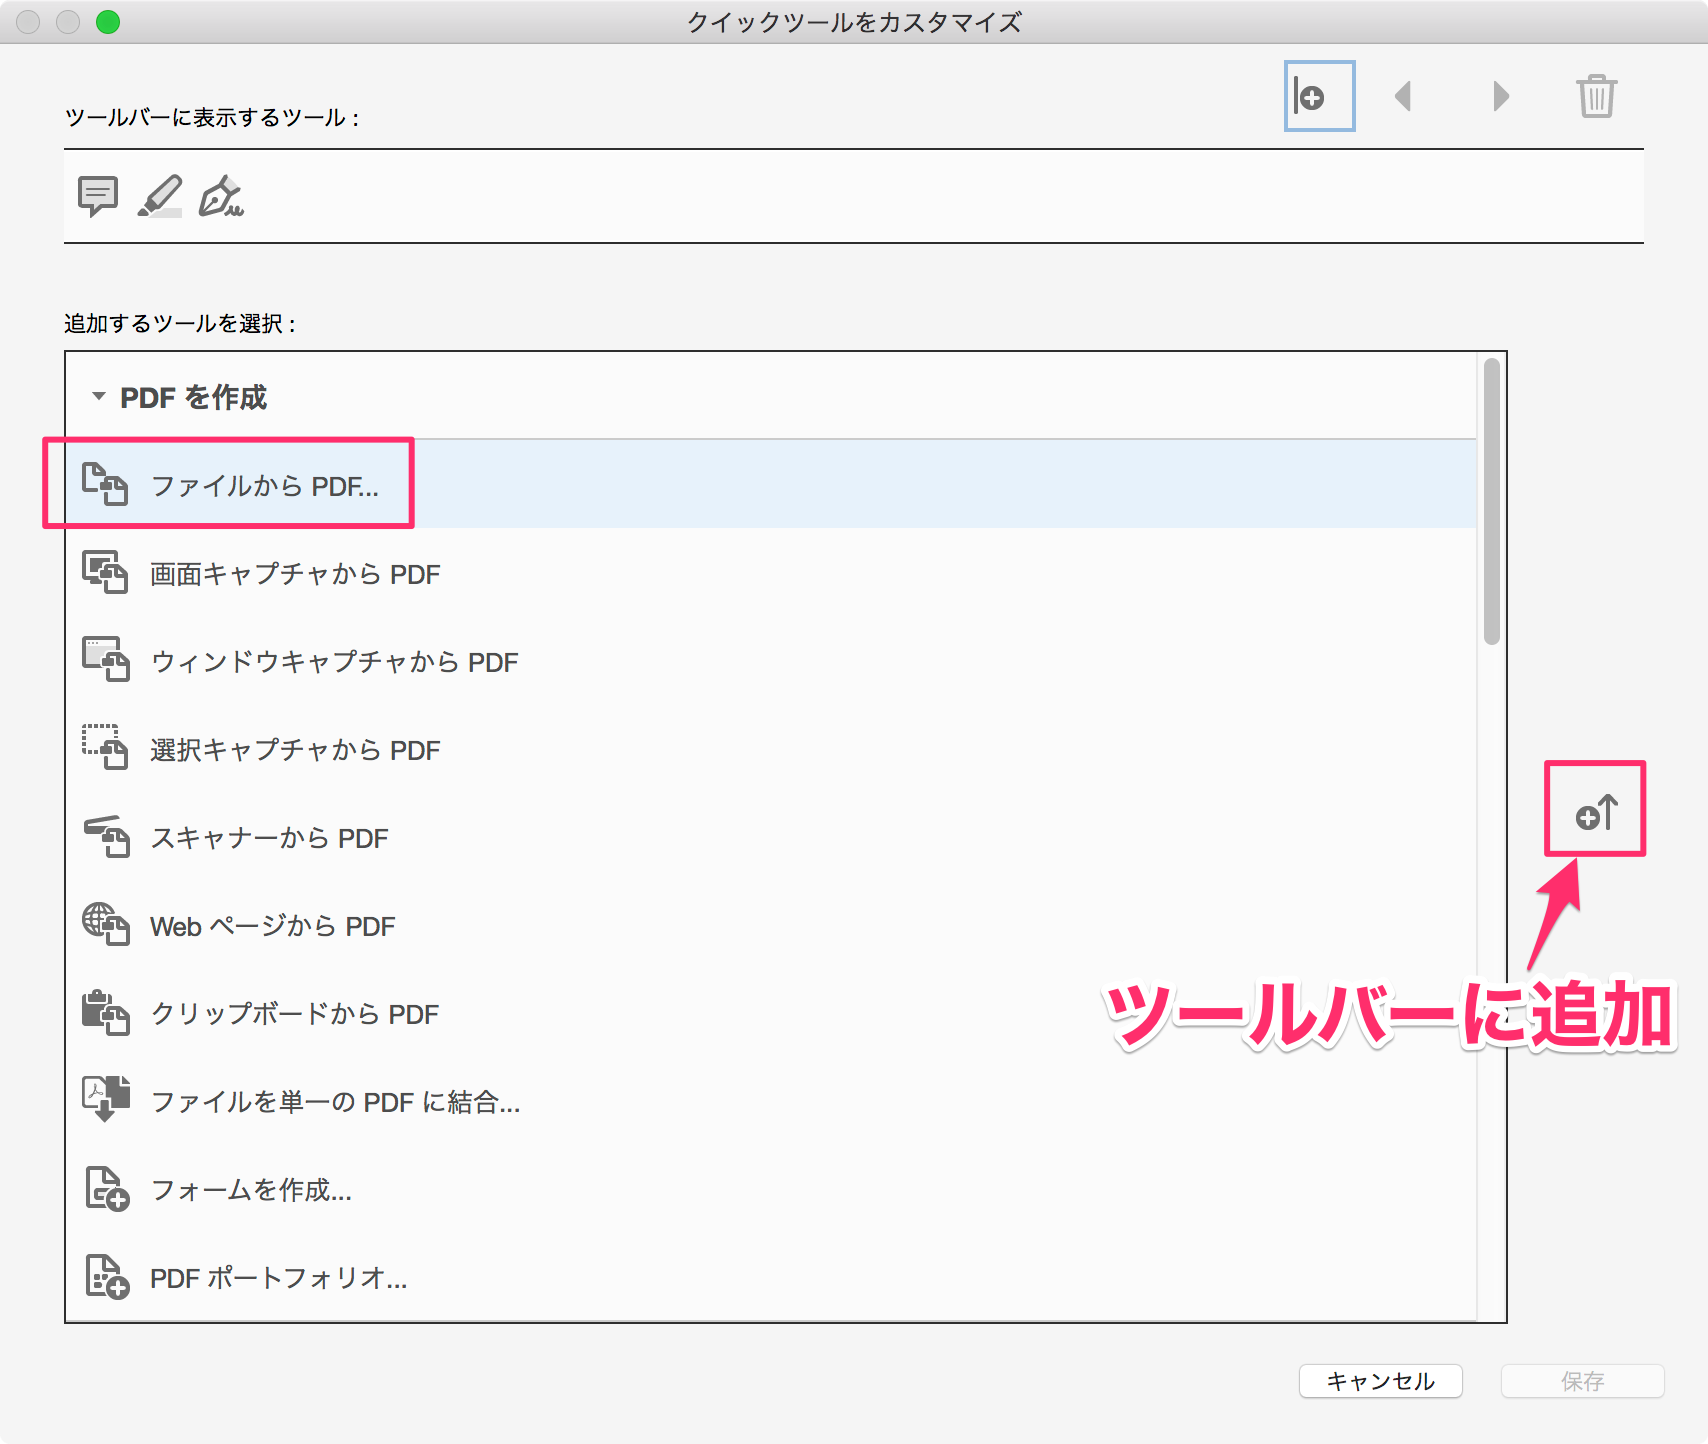Select the ファイルから PDF... row text
1708x1444 pixels.
click(x=264, y=486)
